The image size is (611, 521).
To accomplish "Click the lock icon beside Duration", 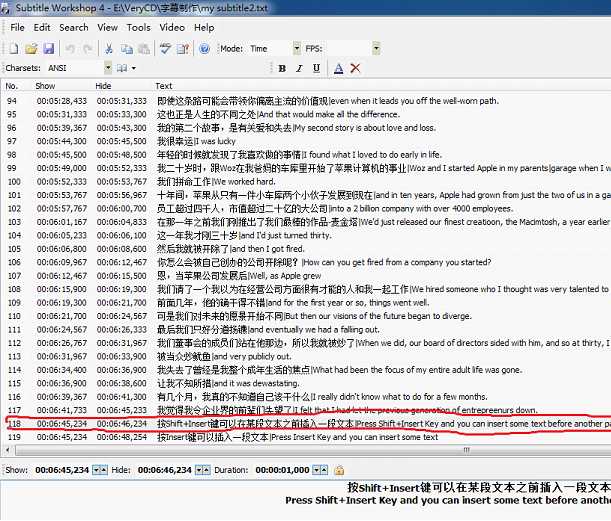I will click(339, 470).
